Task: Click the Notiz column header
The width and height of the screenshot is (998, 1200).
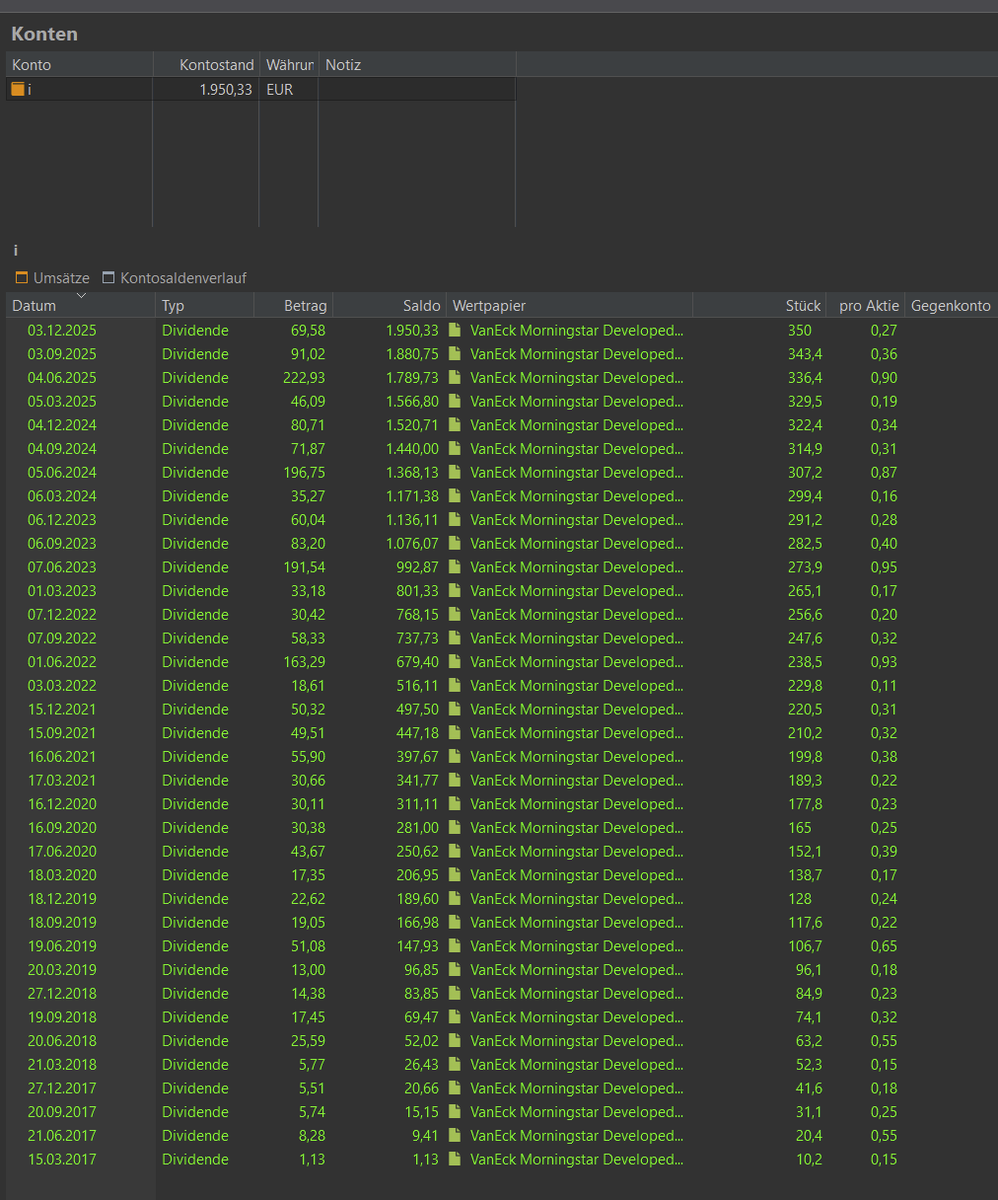Action: coord(417,65)
